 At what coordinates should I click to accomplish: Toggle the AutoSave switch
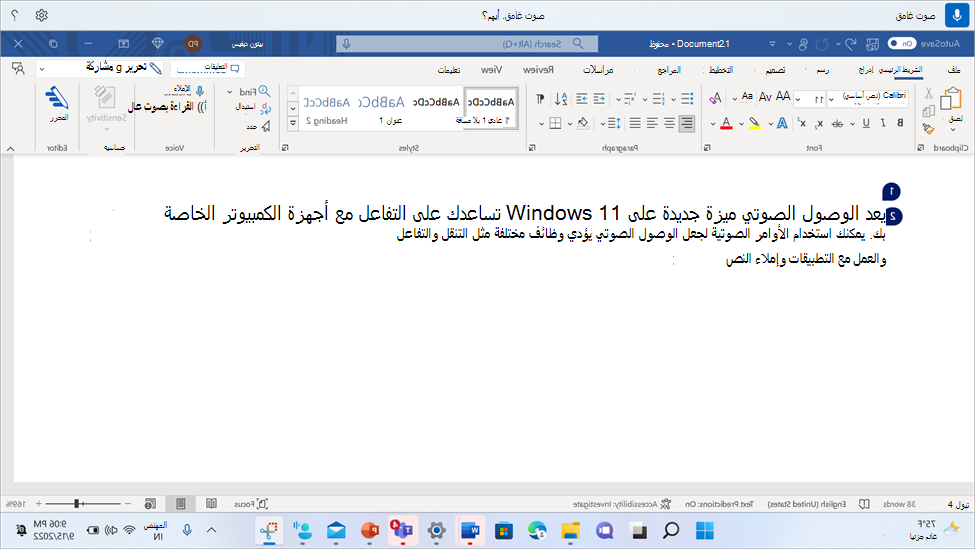(902, 44)
